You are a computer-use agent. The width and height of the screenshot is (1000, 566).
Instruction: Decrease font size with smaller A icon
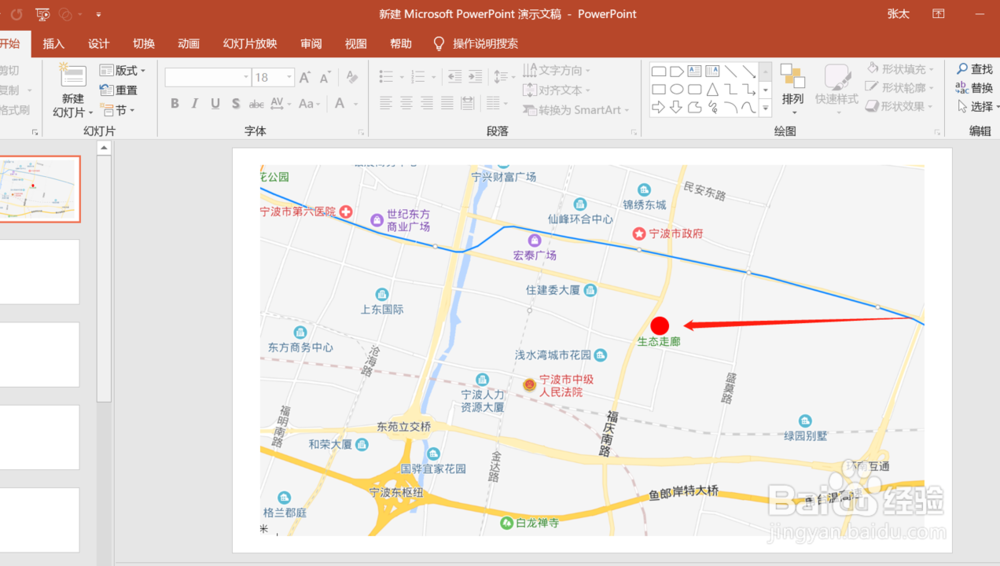[x=325, y=77]
